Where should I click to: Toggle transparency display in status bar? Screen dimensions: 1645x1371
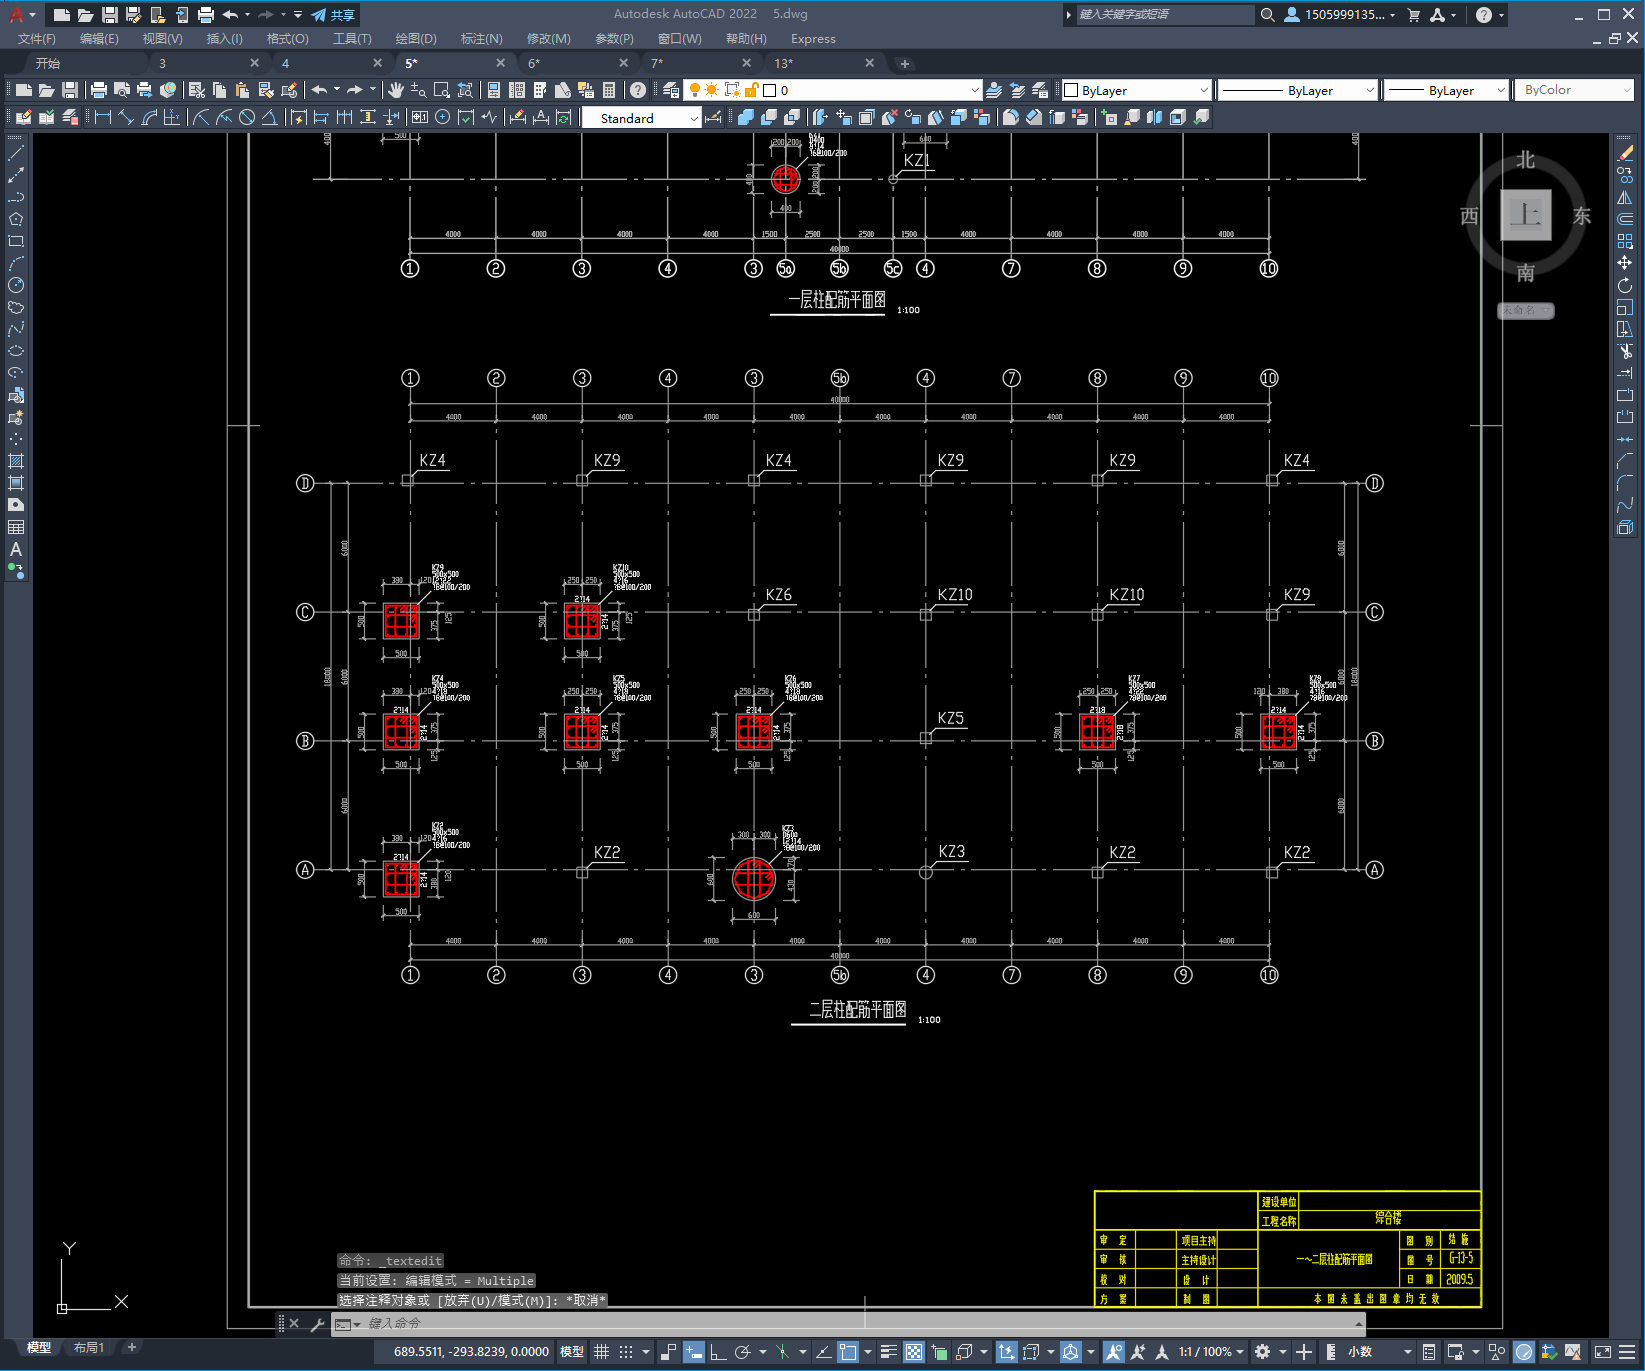coord(914,1352)
